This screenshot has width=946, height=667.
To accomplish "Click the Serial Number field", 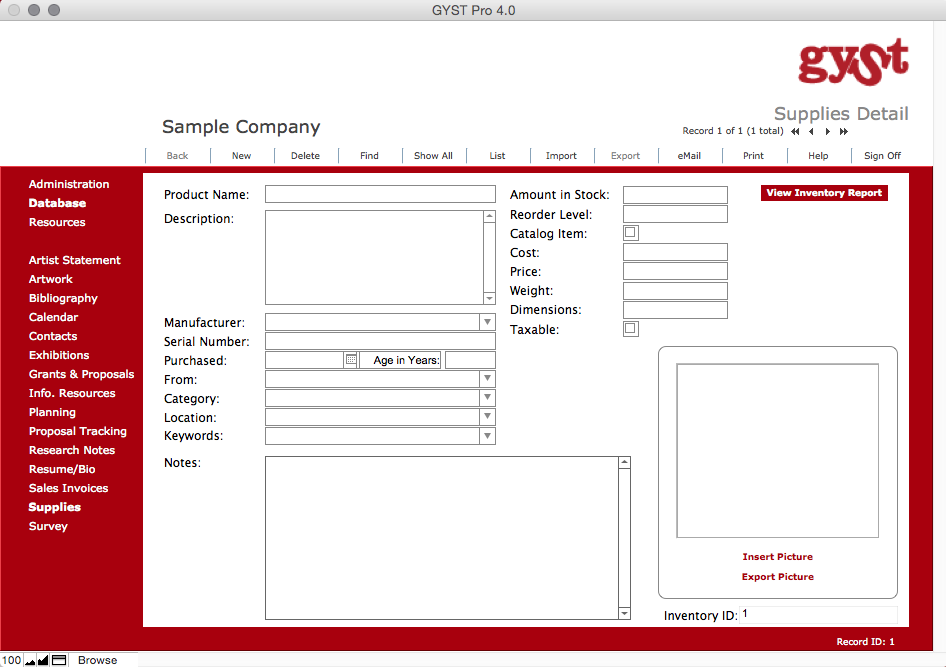I will click(380, 341).
